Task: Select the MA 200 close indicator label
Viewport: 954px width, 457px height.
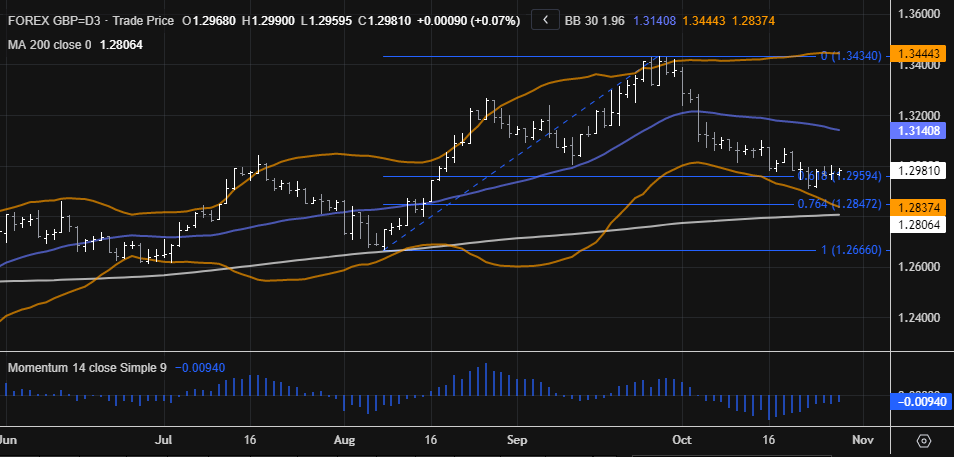Action: pyautogui.click(x=48, y=44)
